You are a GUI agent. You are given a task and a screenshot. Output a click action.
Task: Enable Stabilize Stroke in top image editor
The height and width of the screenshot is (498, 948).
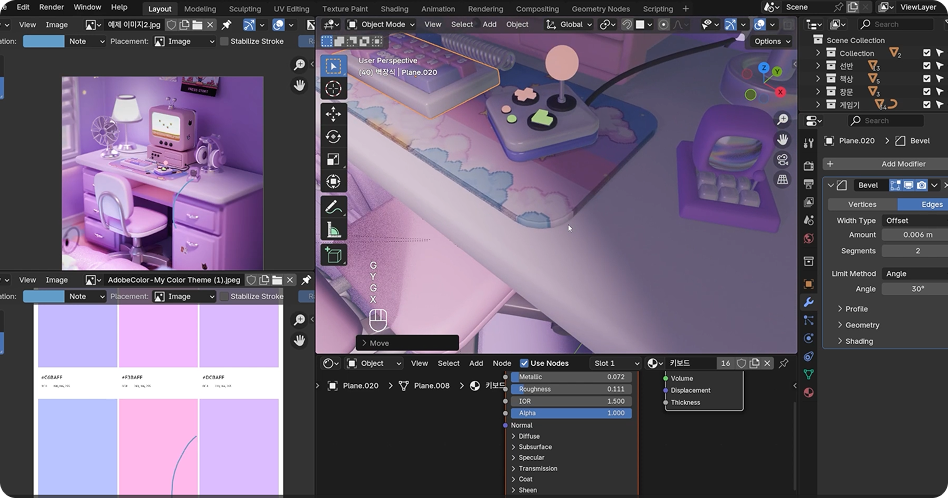pyautogui.click(x=224, y=41)
